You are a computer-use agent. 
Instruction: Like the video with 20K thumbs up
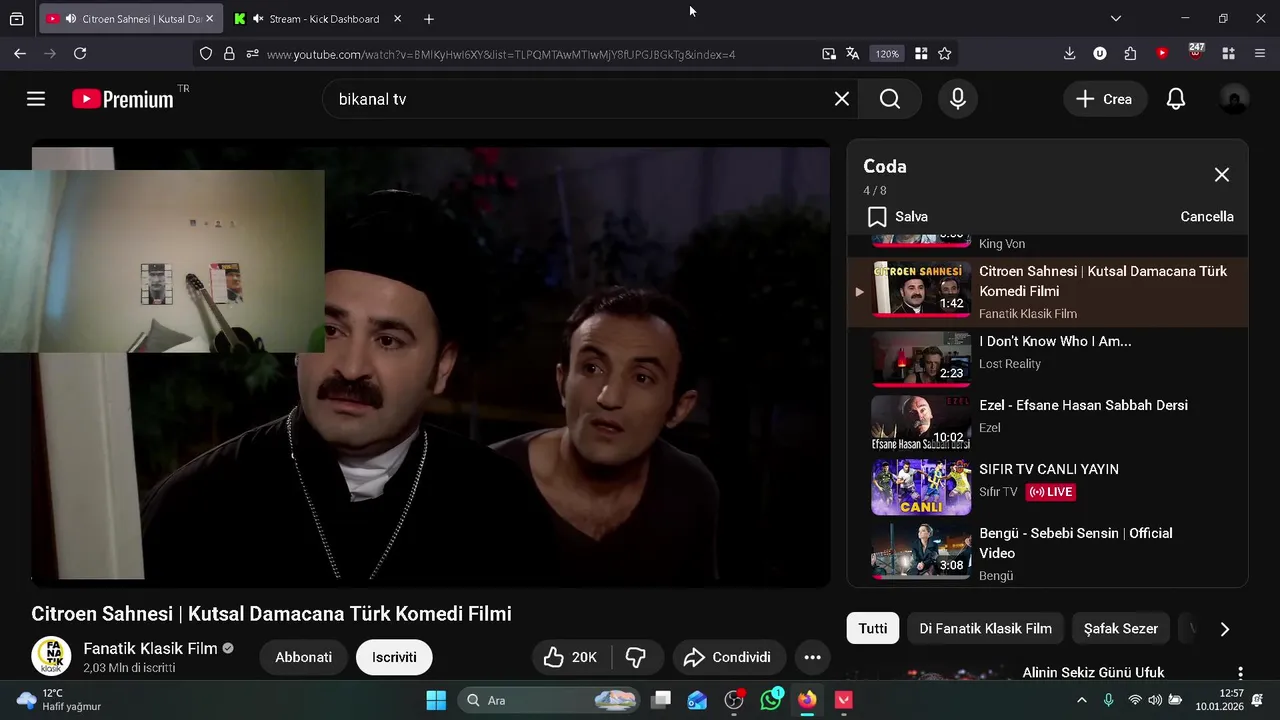571,657
